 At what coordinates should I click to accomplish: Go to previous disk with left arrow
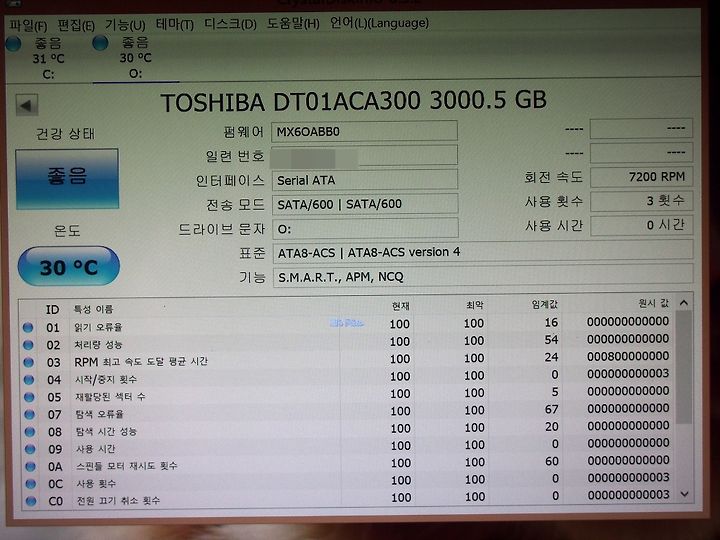(x=27, y=106)
